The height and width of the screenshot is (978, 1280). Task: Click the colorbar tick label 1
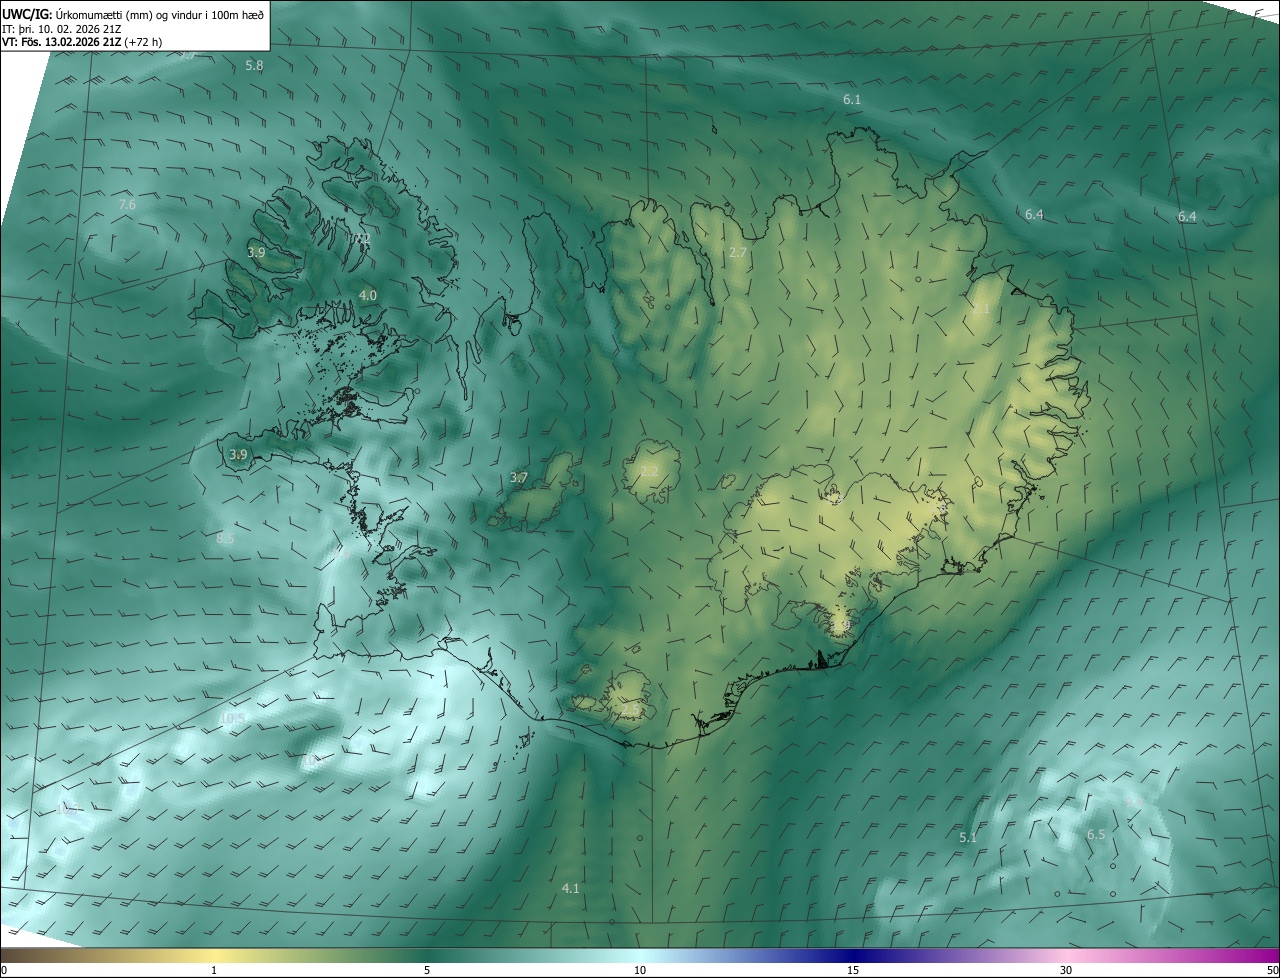click(214, 970)
